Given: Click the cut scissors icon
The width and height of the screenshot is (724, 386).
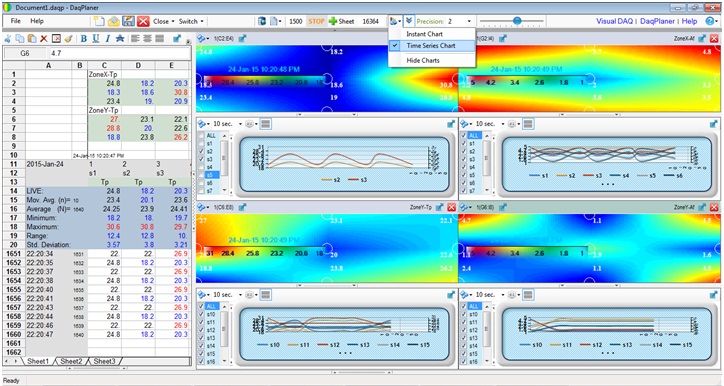Looking at the screenshot, I should [8, 39].
